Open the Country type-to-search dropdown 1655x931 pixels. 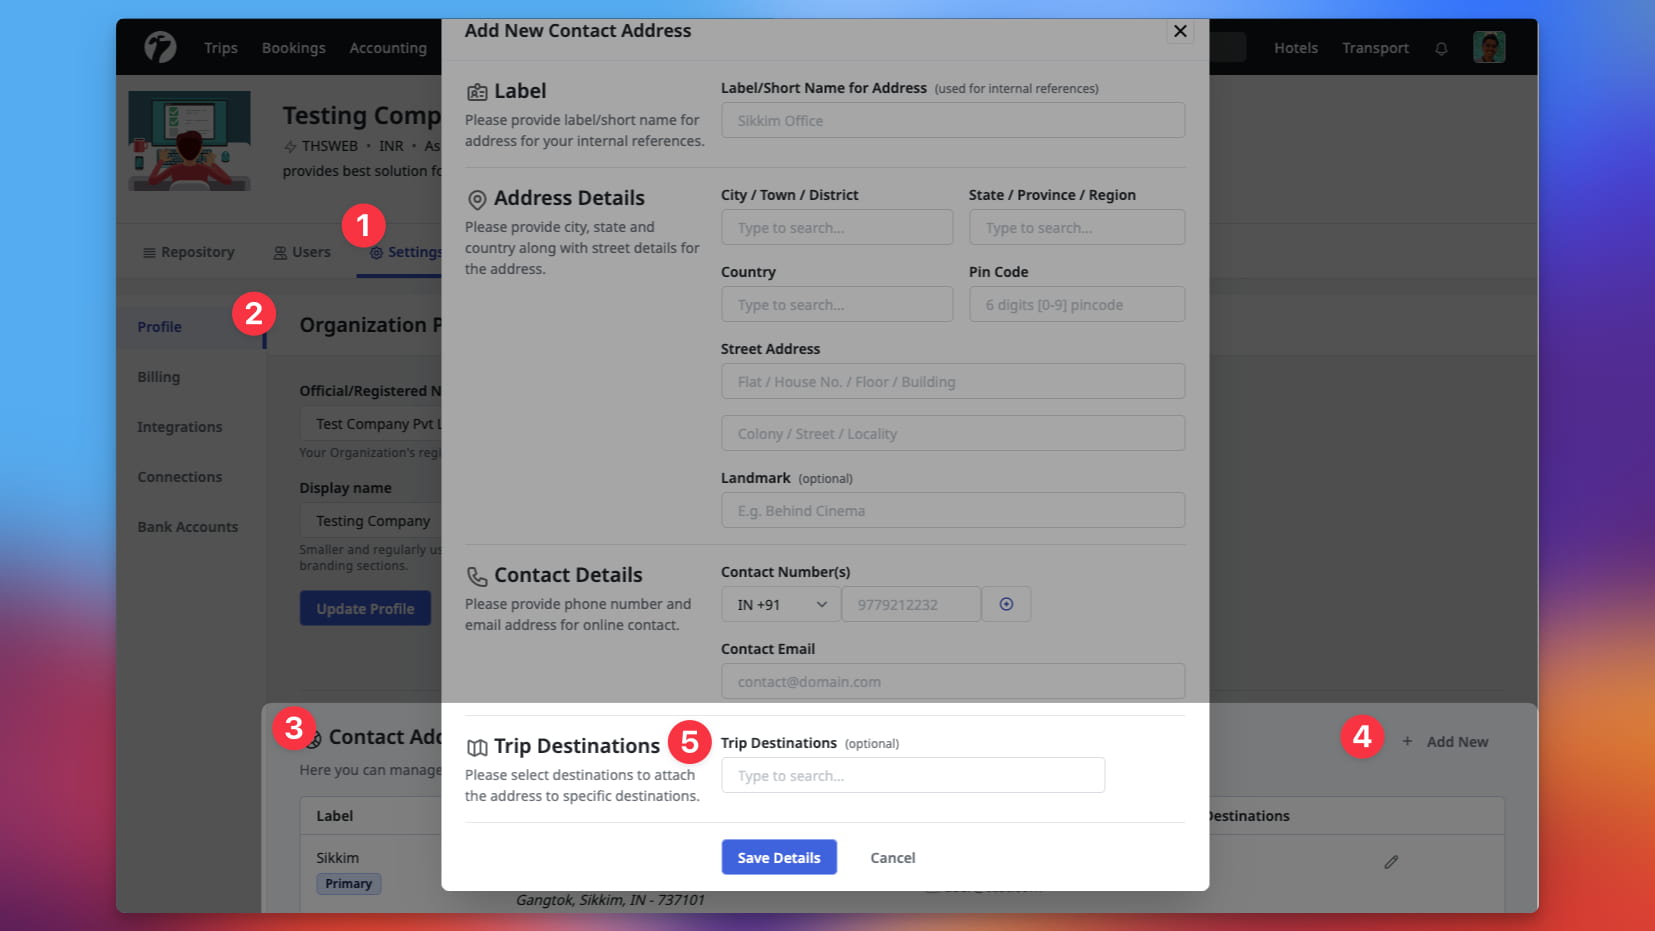(836, 304)
